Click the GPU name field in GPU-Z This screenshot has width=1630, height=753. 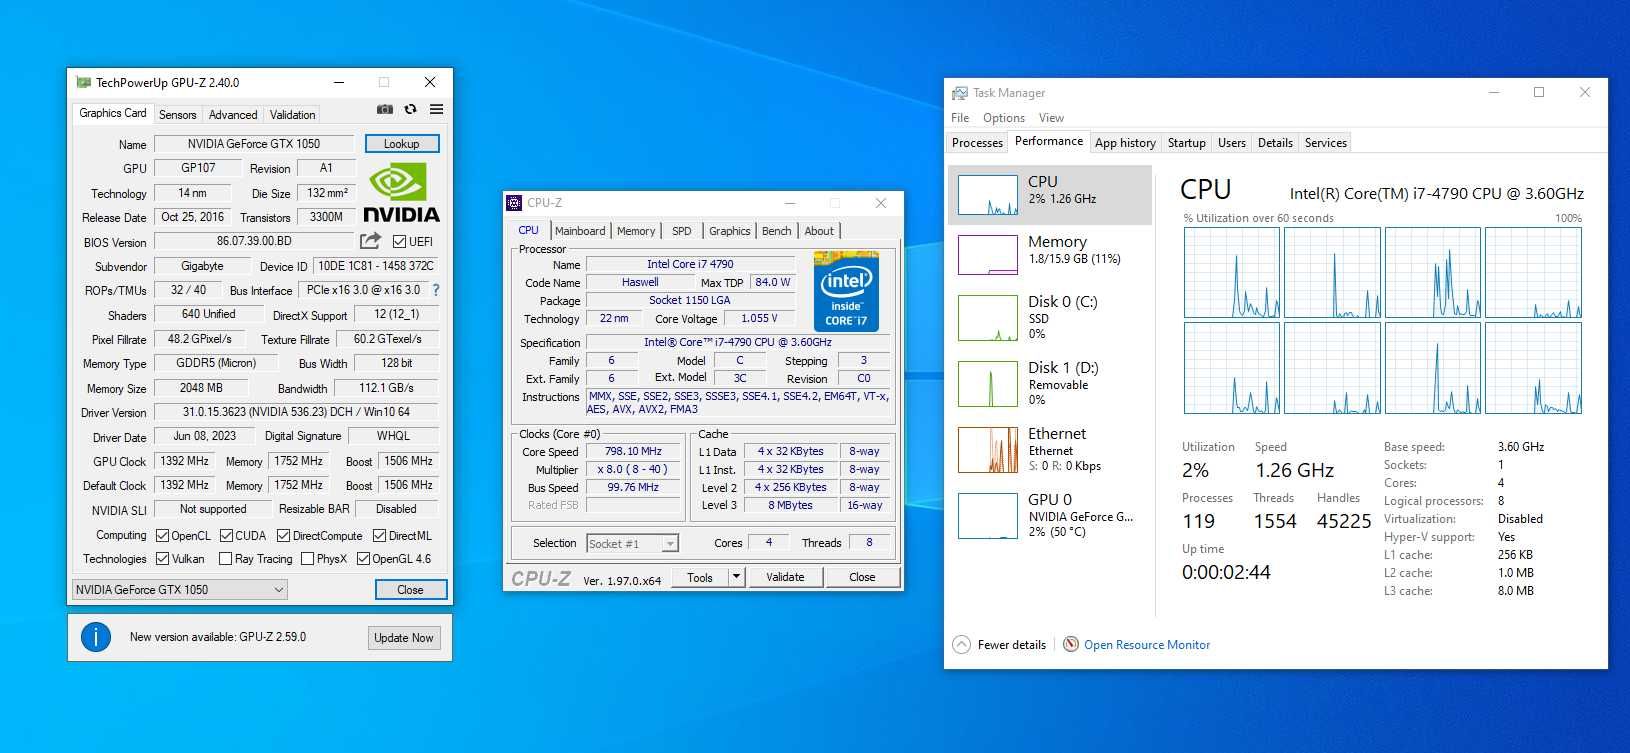click(x=254, y=143)
